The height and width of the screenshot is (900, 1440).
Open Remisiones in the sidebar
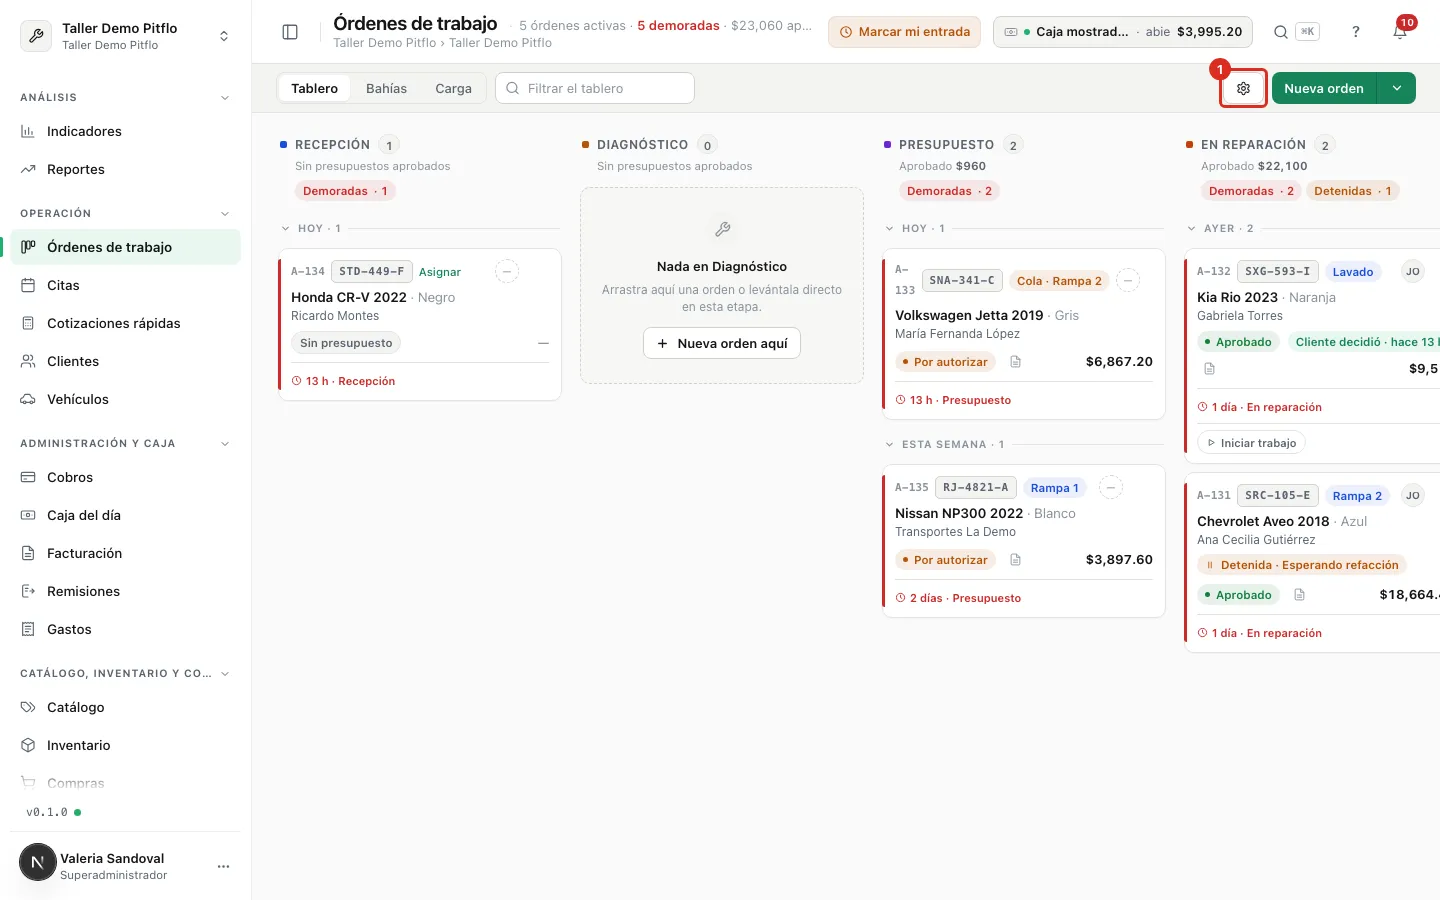[125, 591]
